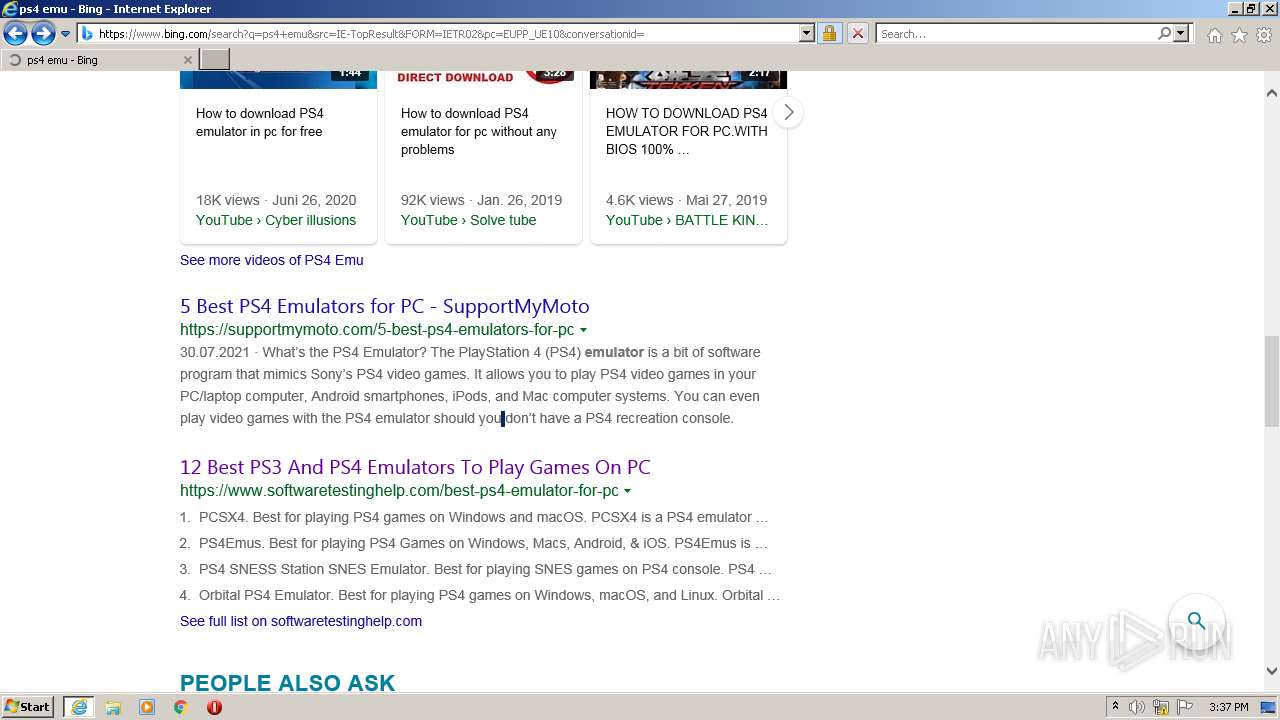Open '12 Best PS3 And PS4 Emulators To Play Games On PC'
The image size is (1280, 720).
[415, 467]
